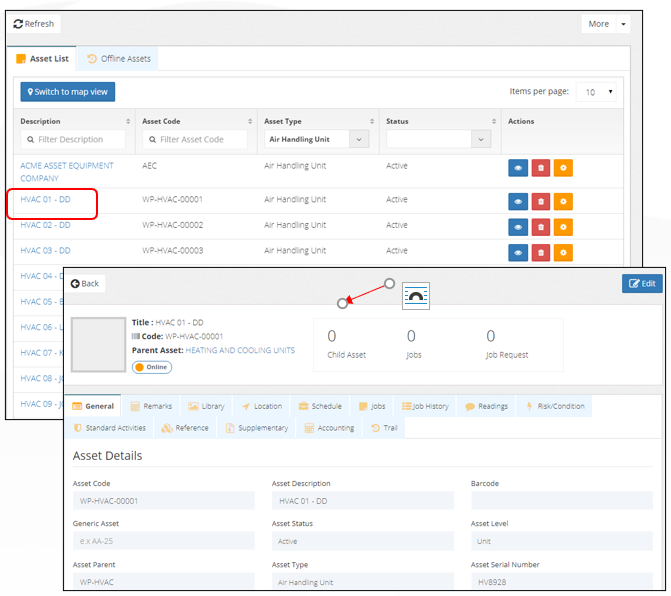Click the Generic Asset field
Screen dimensions: 671x596
tap(163, 541)
